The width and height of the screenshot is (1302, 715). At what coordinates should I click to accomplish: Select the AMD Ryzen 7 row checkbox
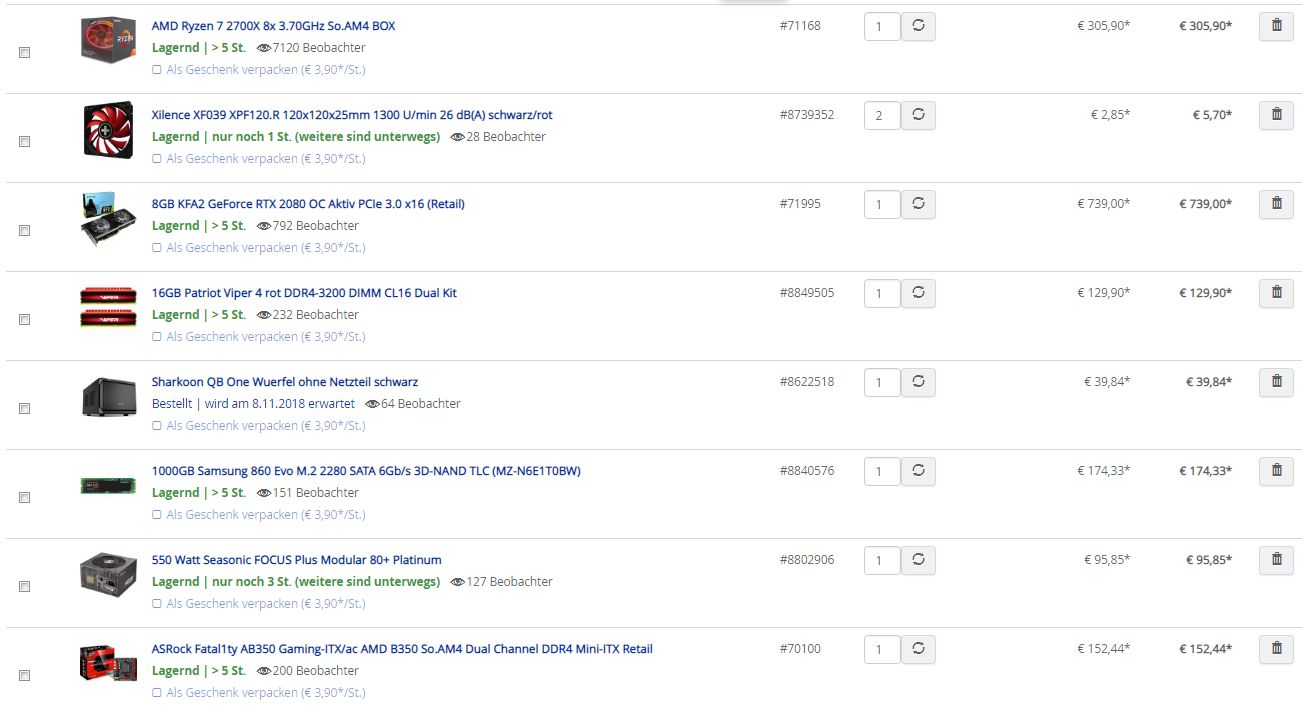tap(25, 53)
